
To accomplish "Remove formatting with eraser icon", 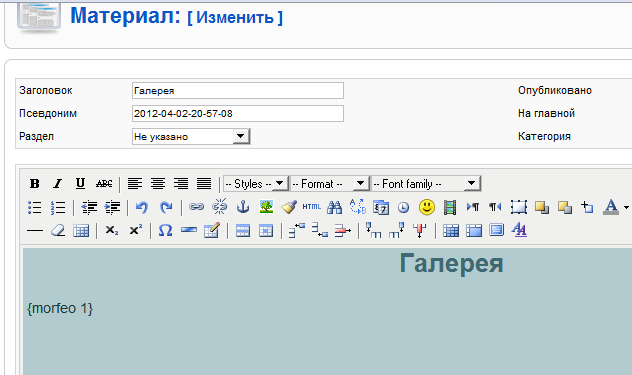I will (x=58, y=231).
